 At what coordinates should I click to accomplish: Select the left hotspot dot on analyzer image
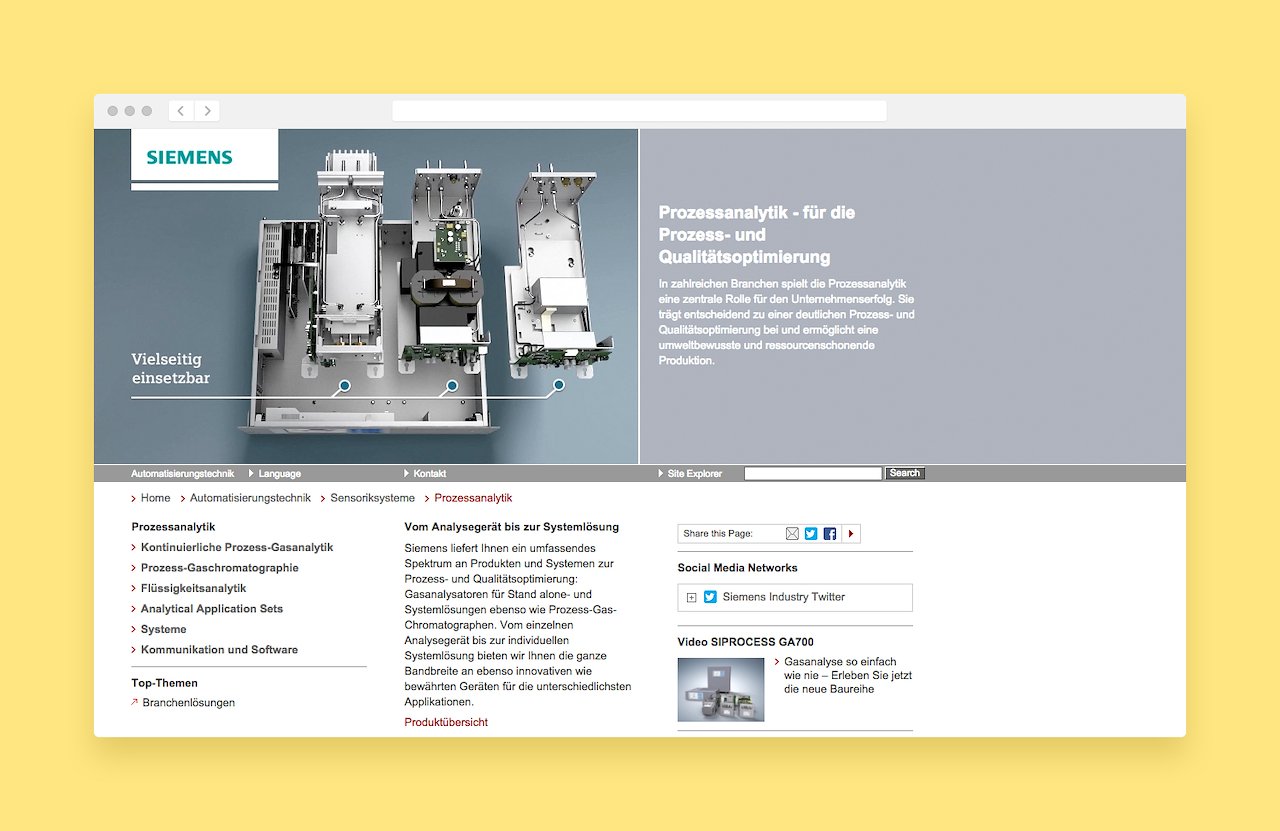coord(344,385)
